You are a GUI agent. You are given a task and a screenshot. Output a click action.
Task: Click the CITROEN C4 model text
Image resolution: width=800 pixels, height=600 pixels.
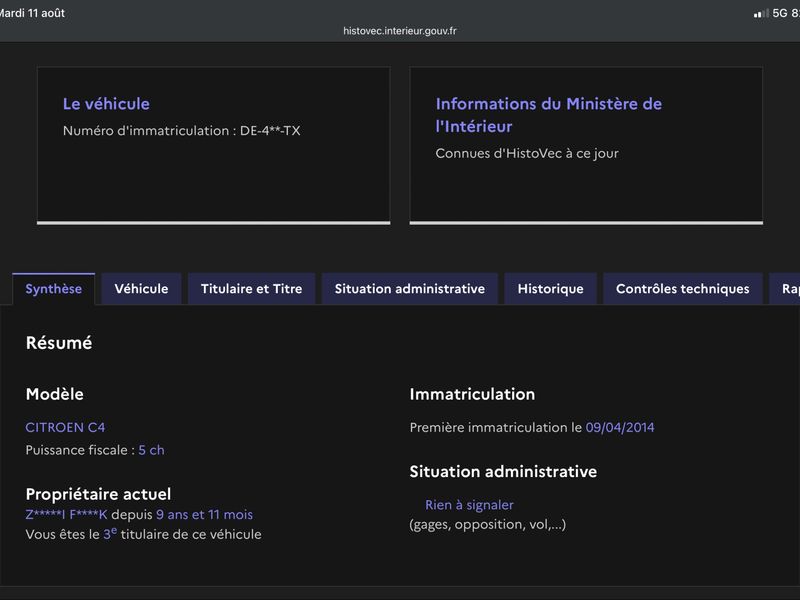pos(65,427)
